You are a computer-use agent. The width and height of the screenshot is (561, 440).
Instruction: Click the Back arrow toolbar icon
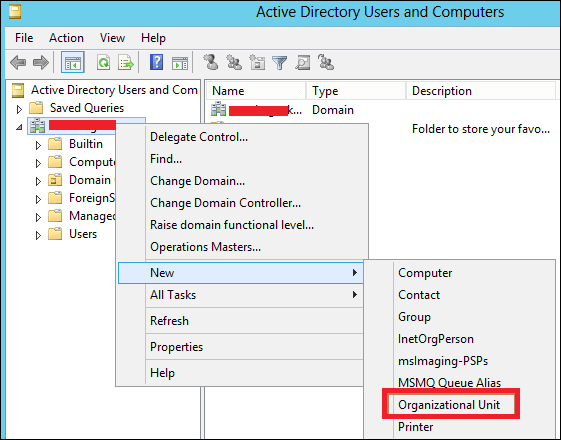point(18,63)
